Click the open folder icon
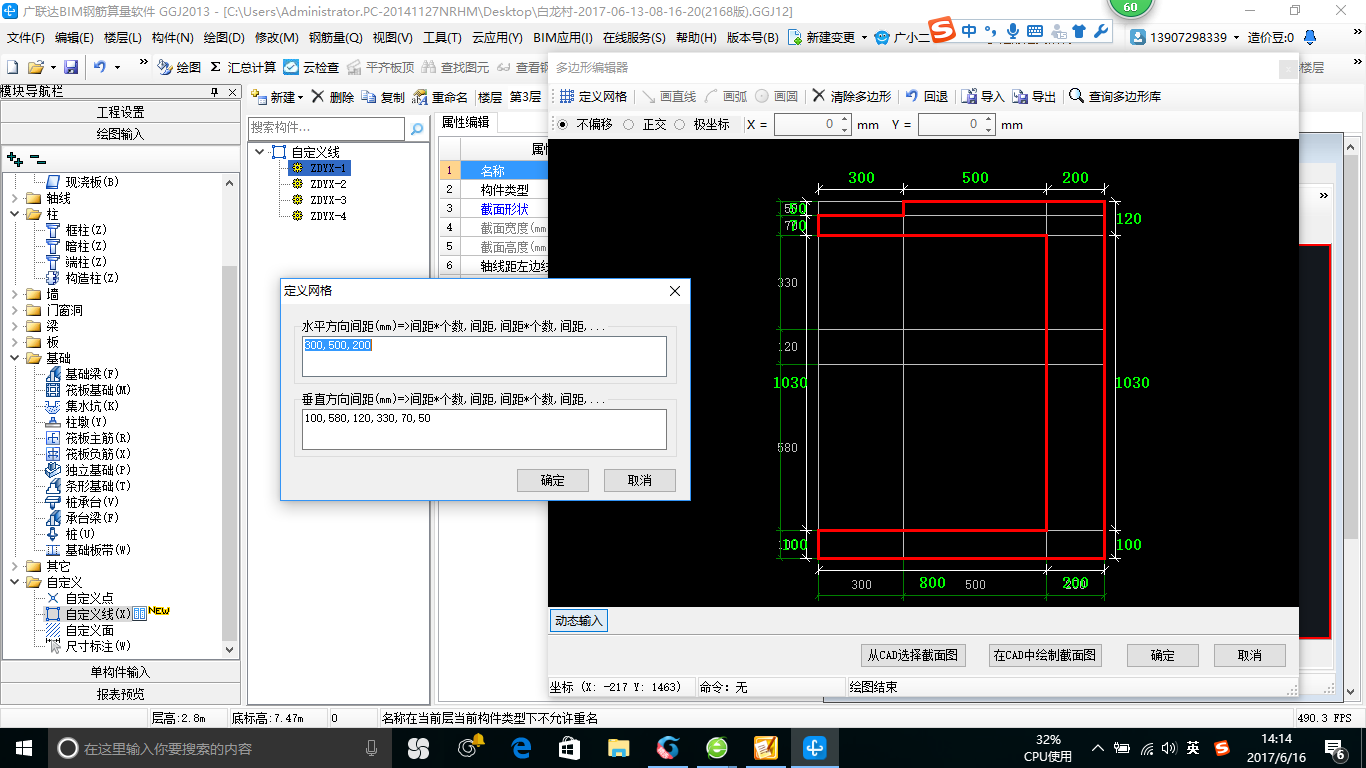Image resolution: width=1366 pixels, height=768 pixels. click(x=35, y=67)
